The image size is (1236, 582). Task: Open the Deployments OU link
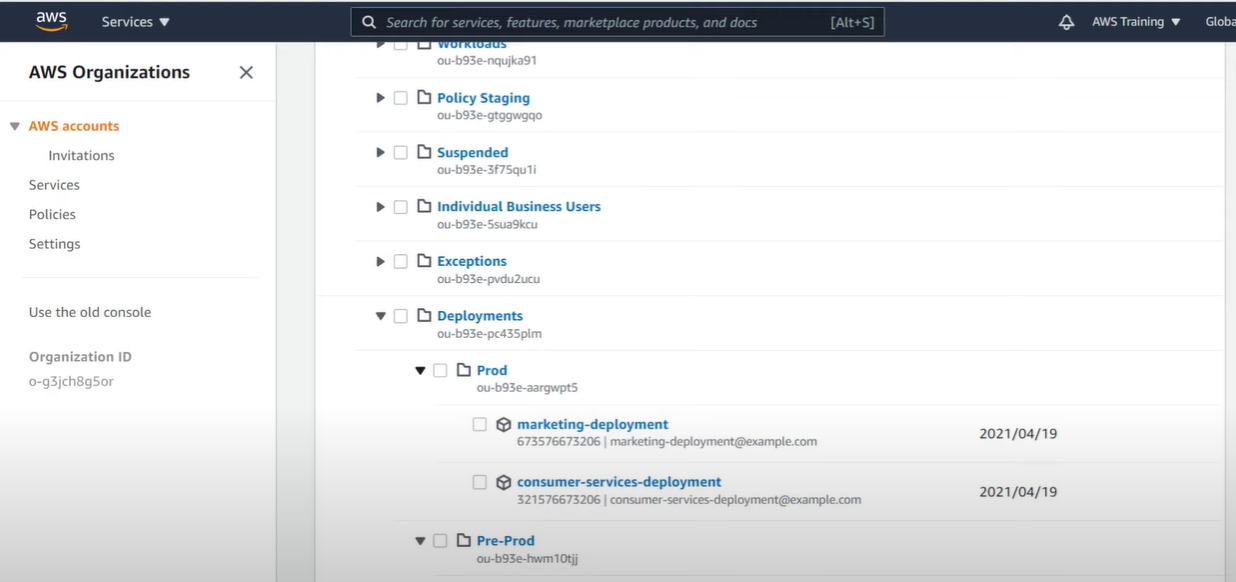pyautogui.click(x=480, y=316)
